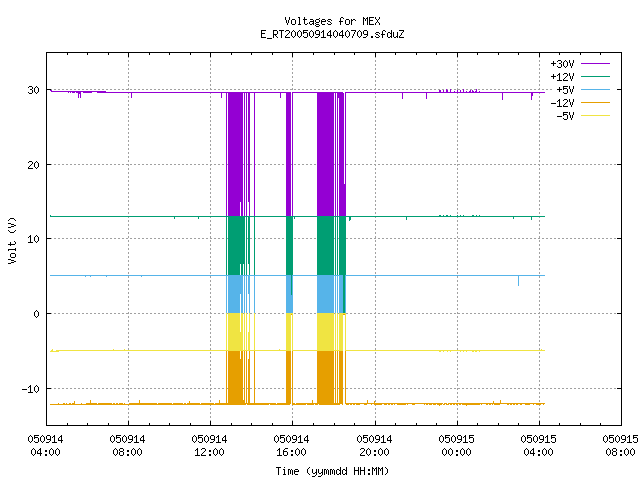Click x-axis label 050914 16:00
The height and width of the screenshot is (480, 640).
(291, 446)
